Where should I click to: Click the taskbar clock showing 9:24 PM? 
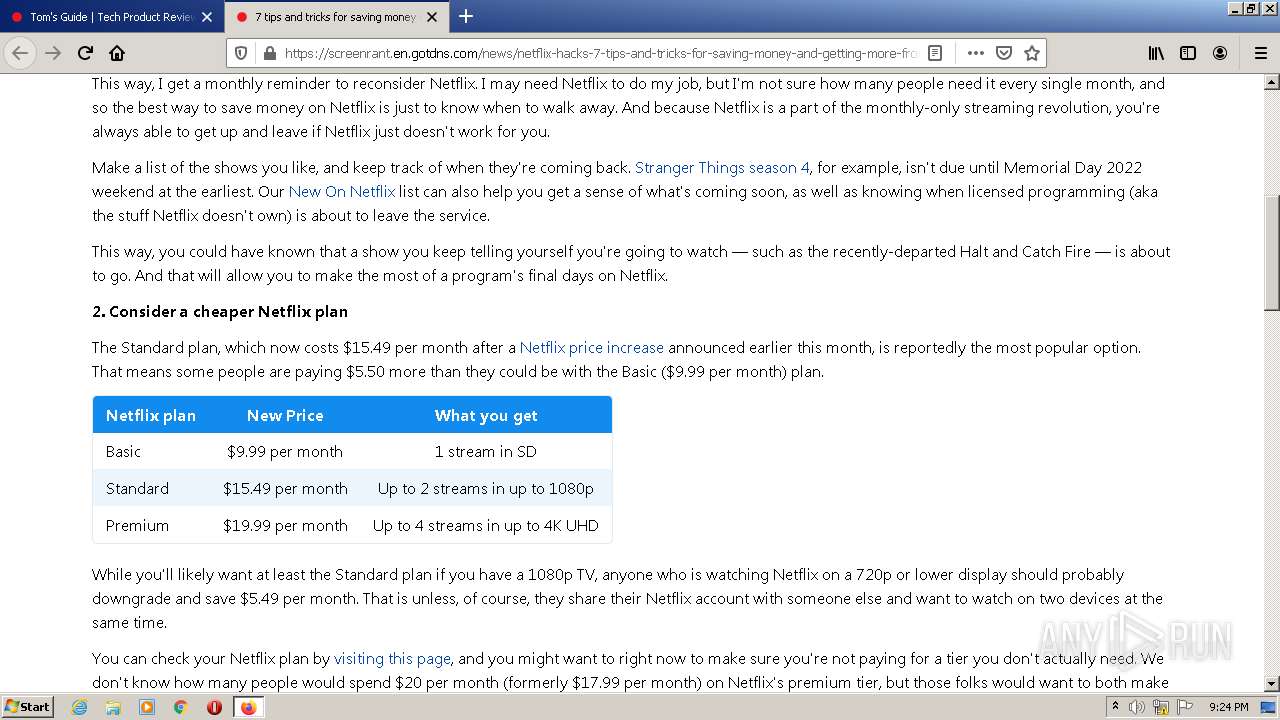pyautogui.click(x=1228, y=707)
